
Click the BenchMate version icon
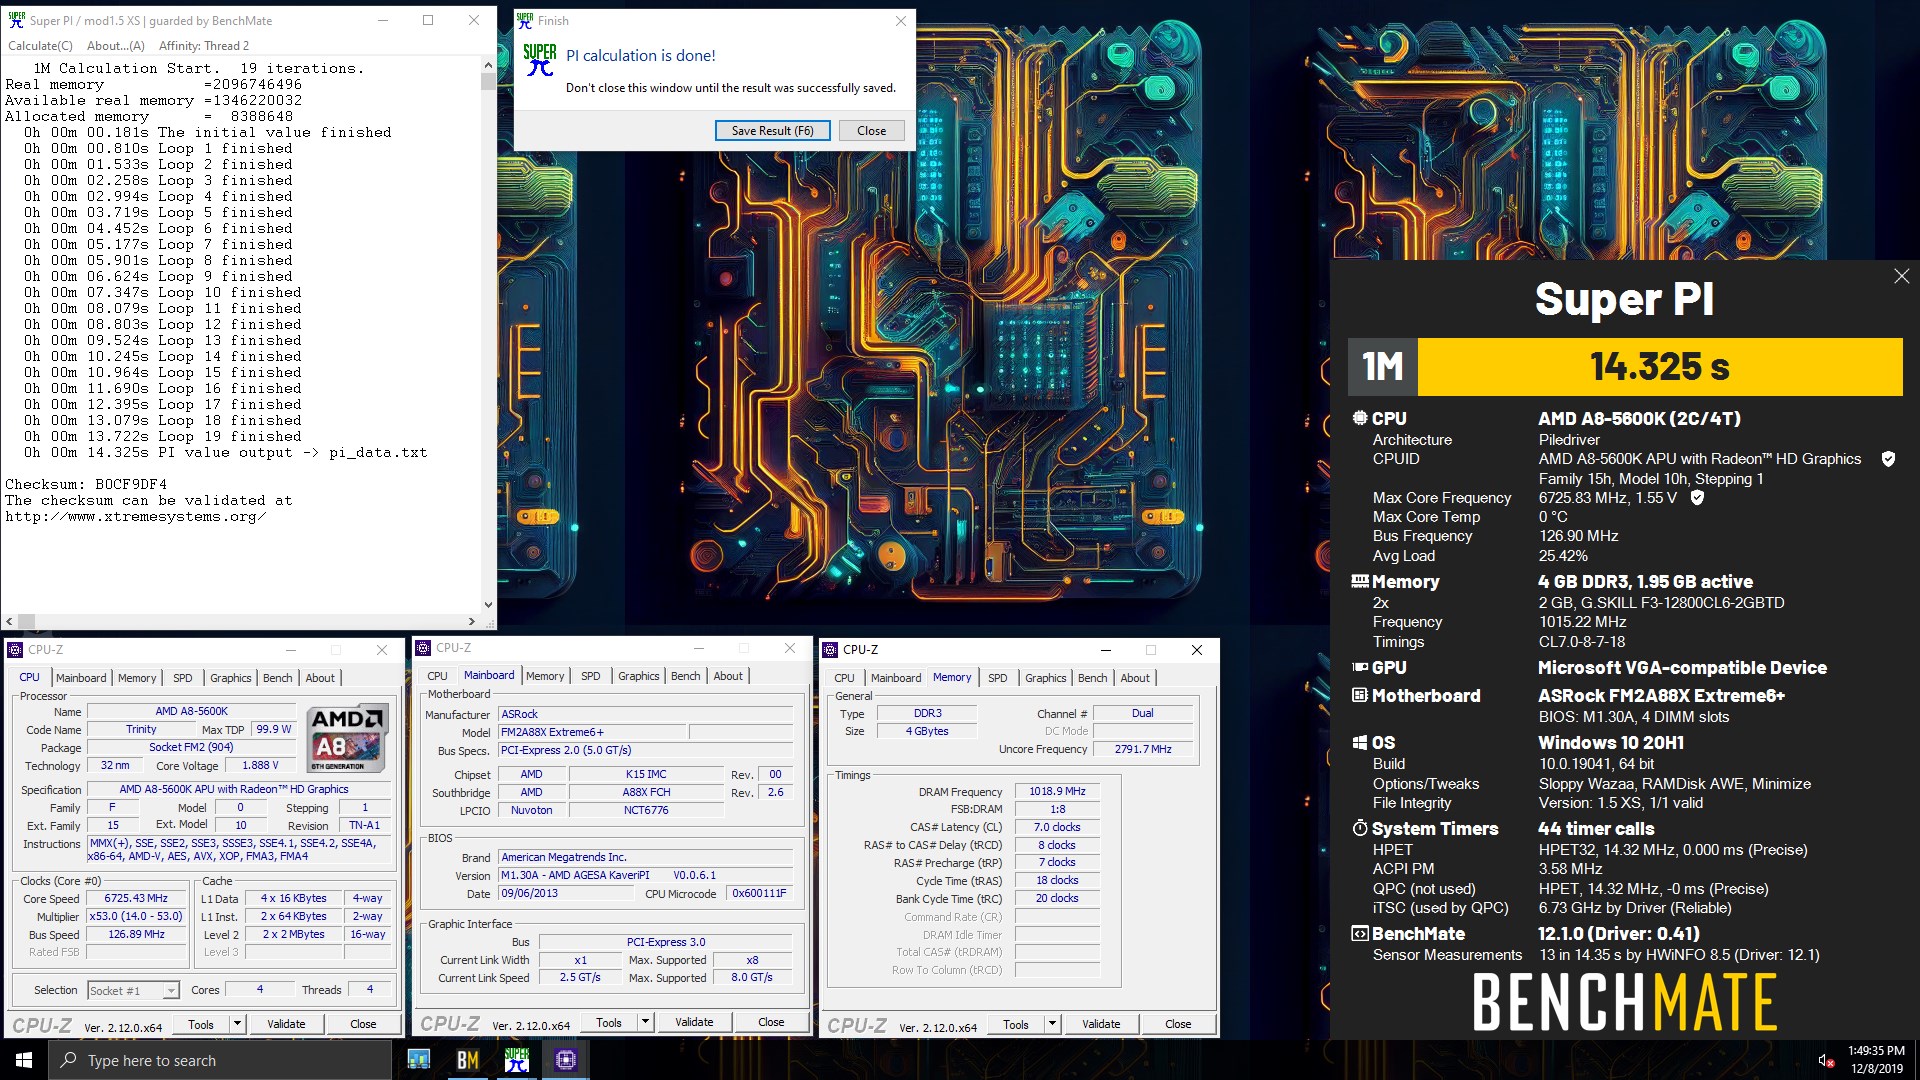point(1359,933)
